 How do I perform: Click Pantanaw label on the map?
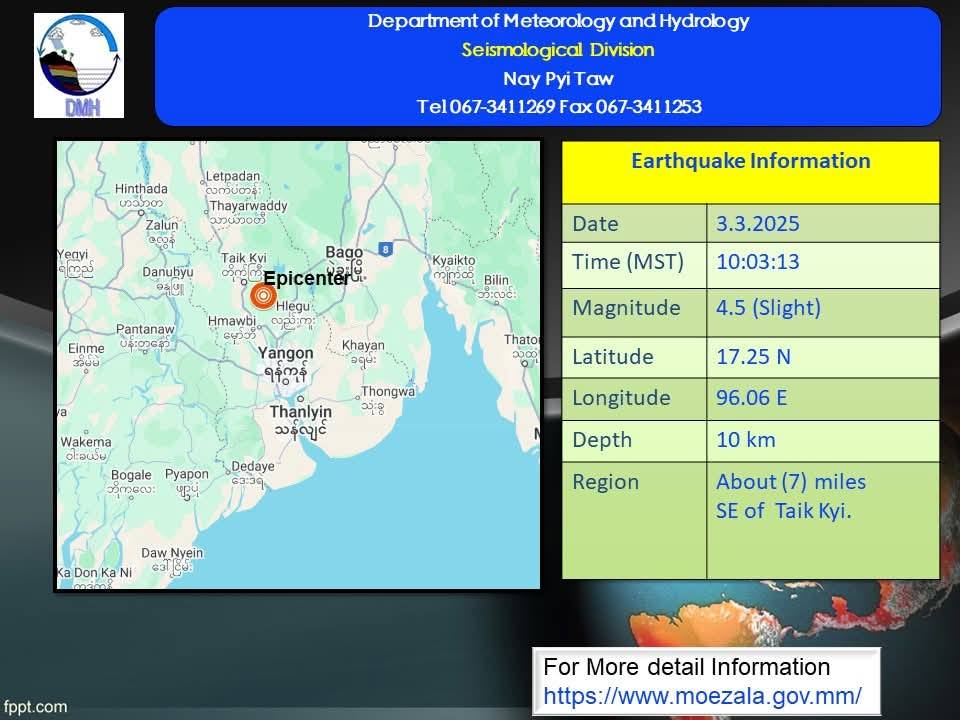[x=145, y=329]
